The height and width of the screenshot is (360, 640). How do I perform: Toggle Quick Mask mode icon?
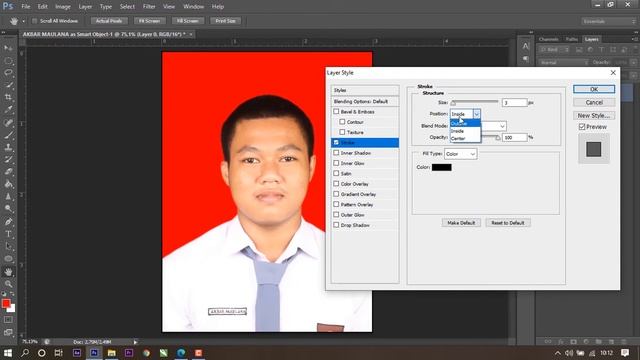8,320
